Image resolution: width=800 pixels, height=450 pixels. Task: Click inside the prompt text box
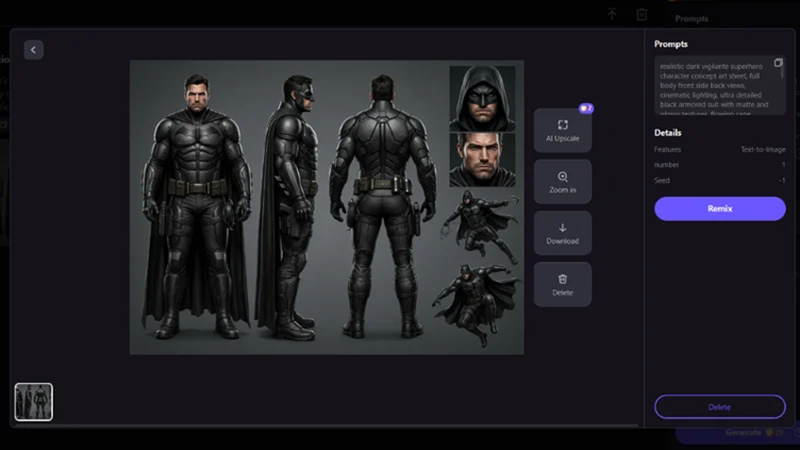719,85
